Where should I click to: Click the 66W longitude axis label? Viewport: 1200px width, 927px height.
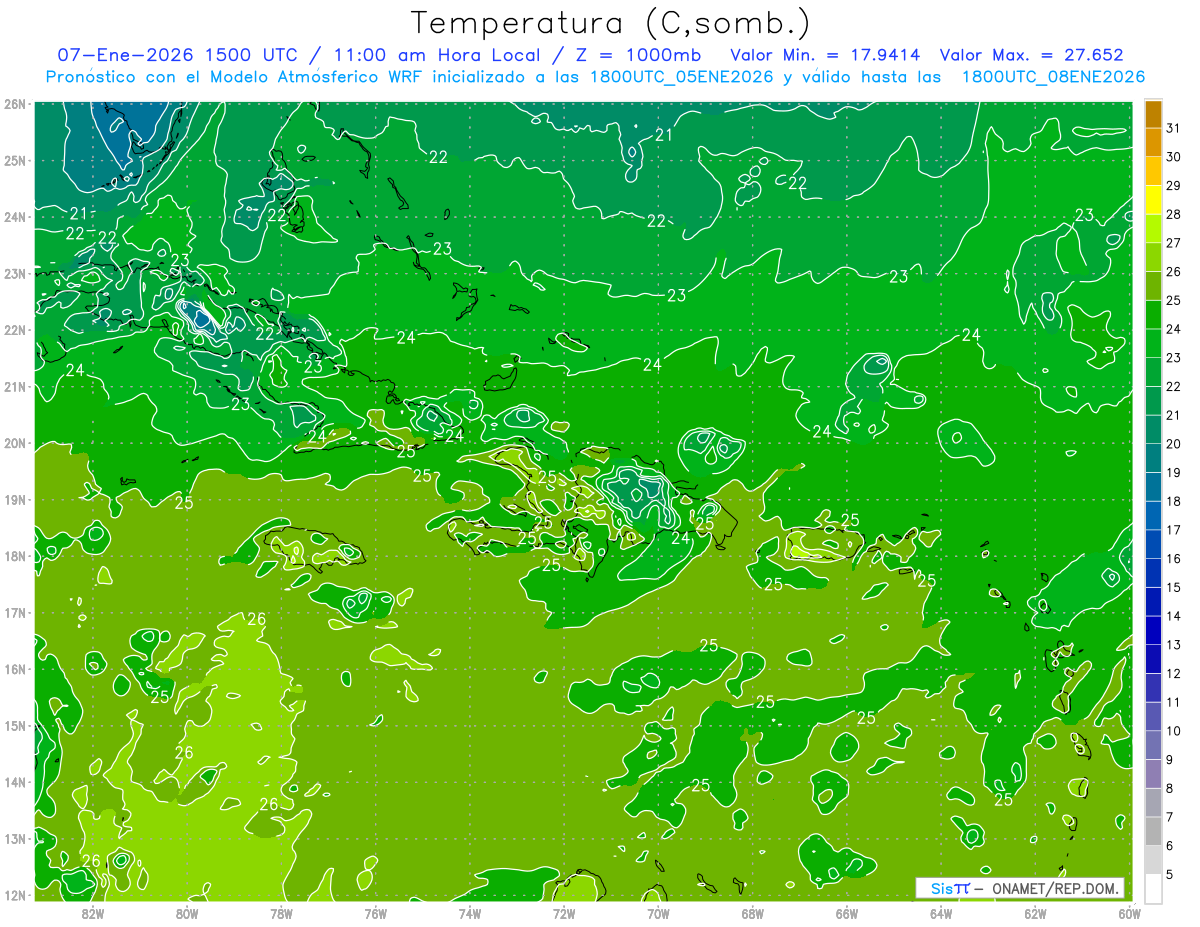coord(847,914)
